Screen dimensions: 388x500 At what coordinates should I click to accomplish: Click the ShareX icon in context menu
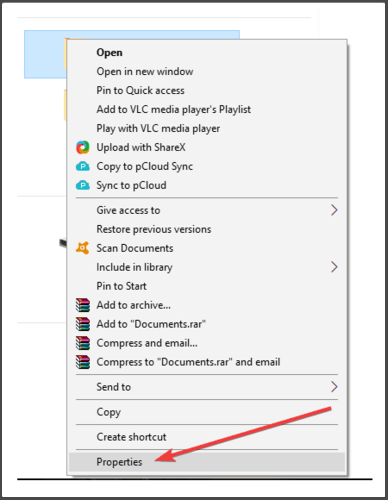[83, 147]
